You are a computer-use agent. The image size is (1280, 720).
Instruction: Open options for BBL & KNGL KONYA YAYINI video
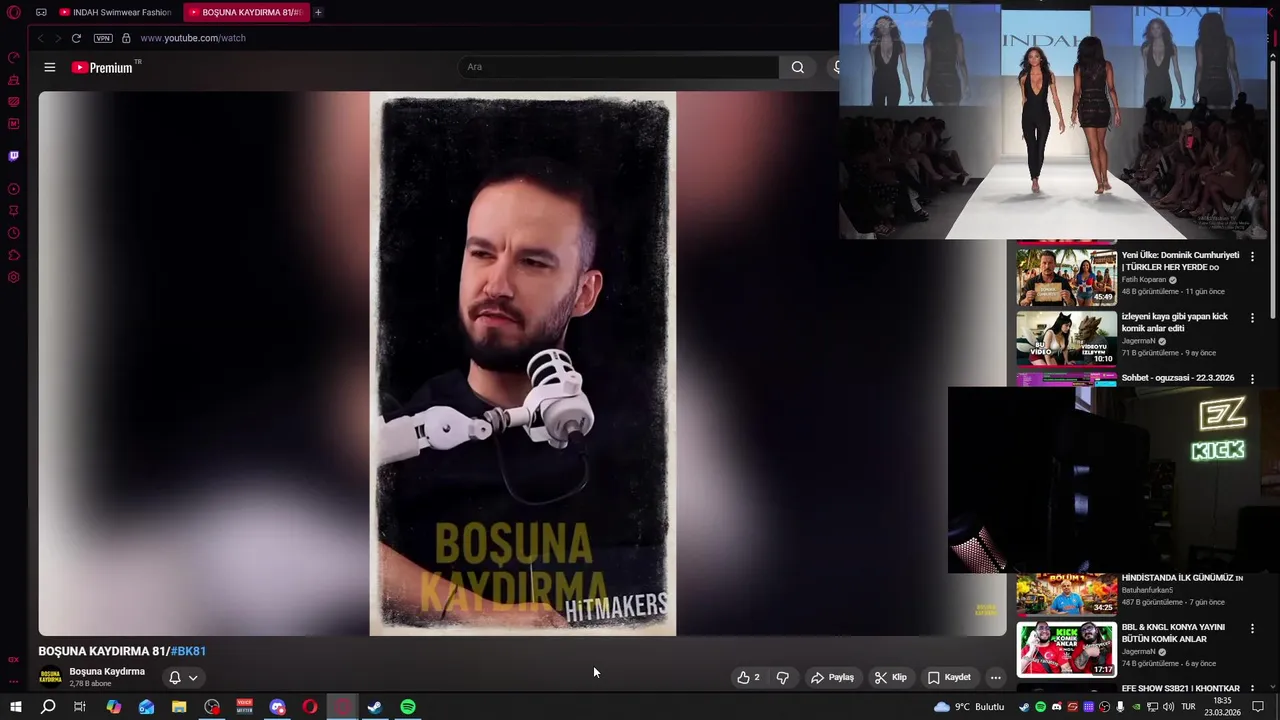tap(1252, 629)
